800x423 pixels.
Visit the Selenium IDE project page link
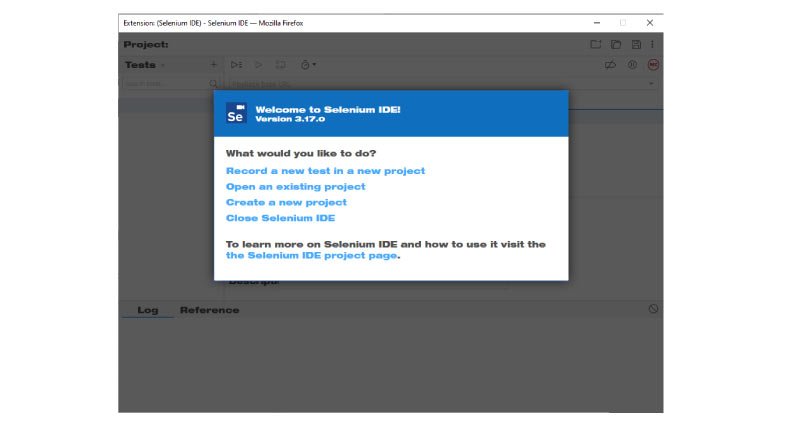(311, 256)
